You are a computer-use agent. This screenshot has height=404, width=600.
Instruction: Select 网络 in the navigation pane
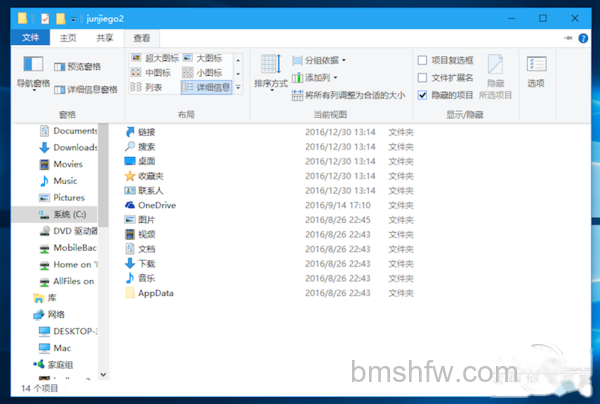tap(49, 315)
